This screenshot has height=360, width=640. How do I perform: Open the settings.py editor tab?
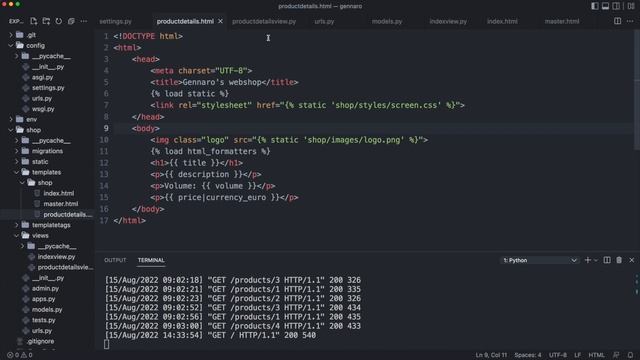click(116, 21)
